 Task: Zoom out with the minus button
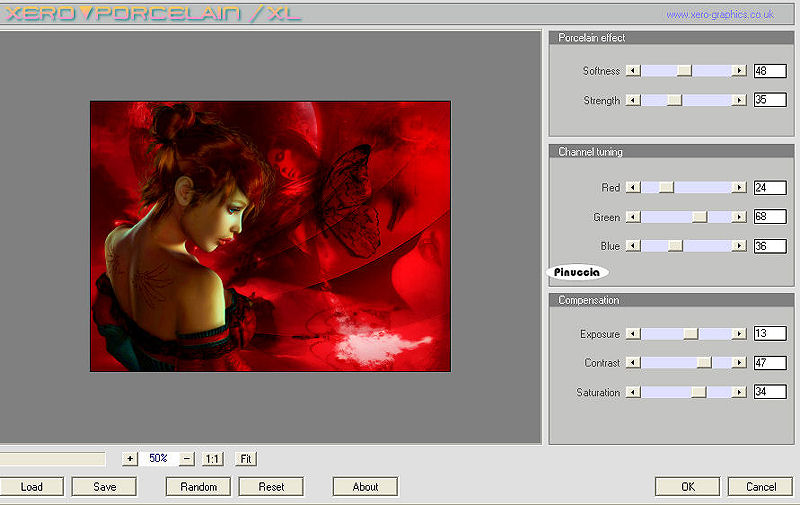pos(187,459)
